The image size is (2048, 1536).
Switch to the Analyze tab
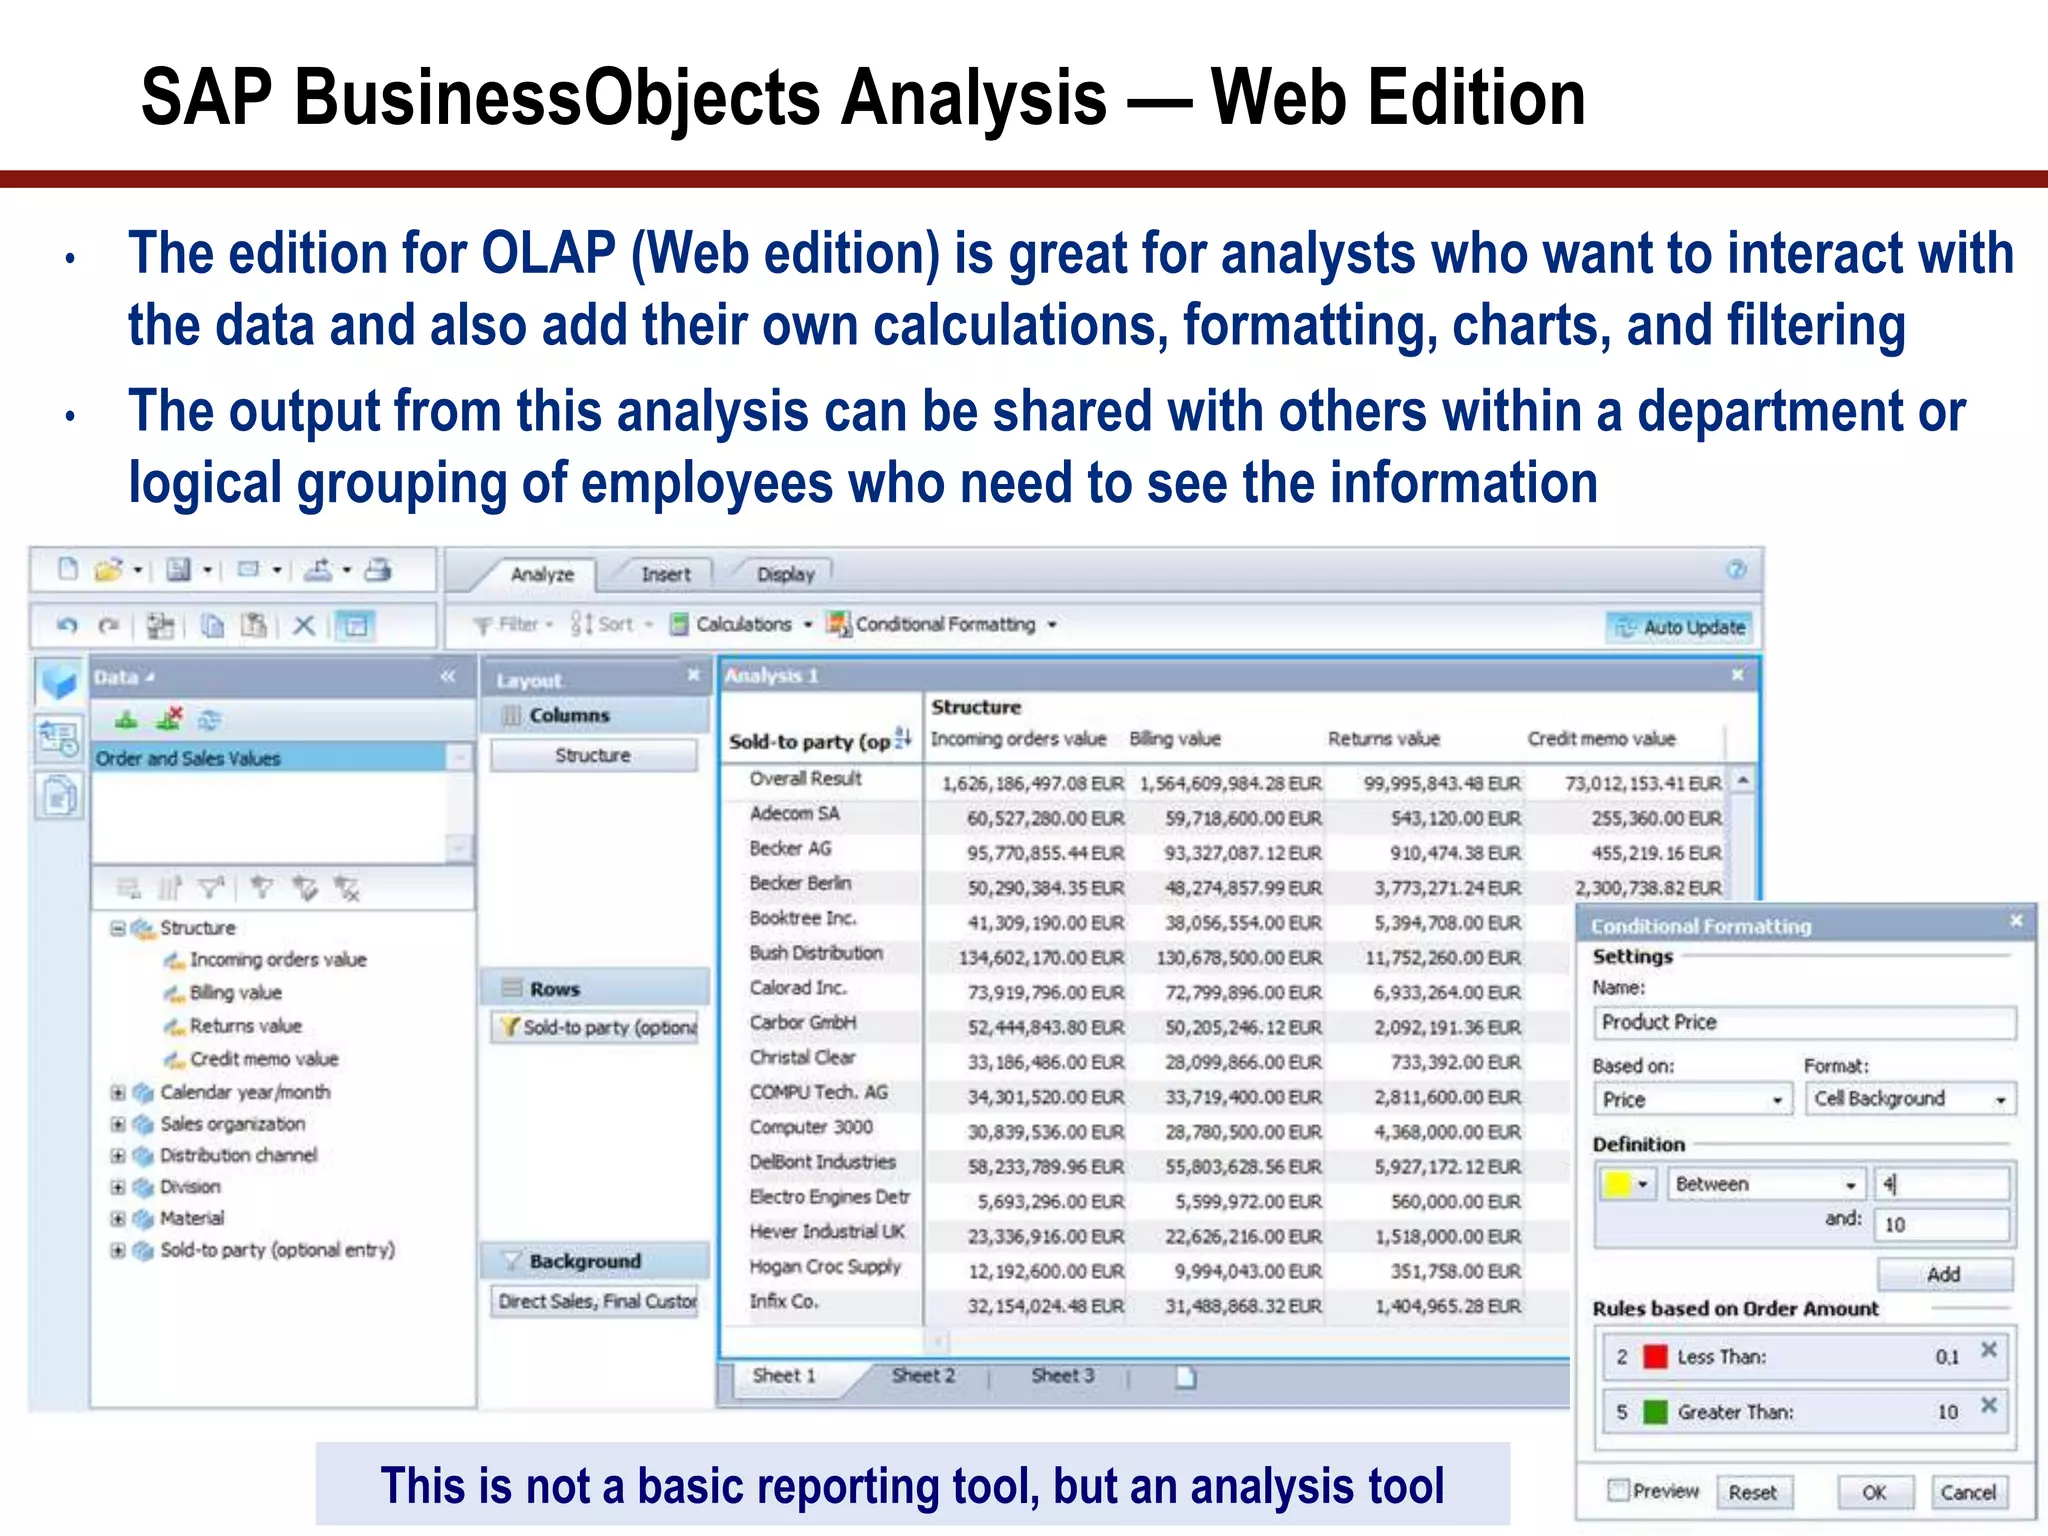[542, 574]
